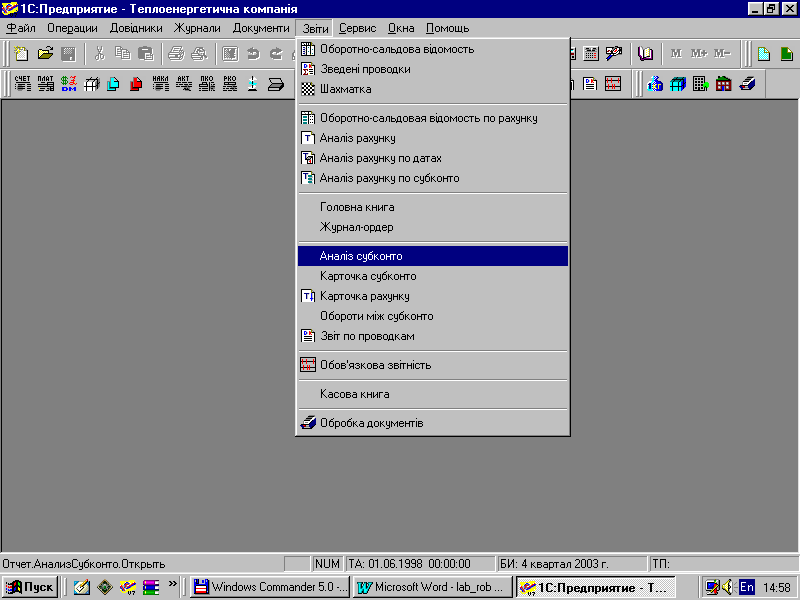Click the grid building with tree icon
800x600 pixels.
(701, 84)
